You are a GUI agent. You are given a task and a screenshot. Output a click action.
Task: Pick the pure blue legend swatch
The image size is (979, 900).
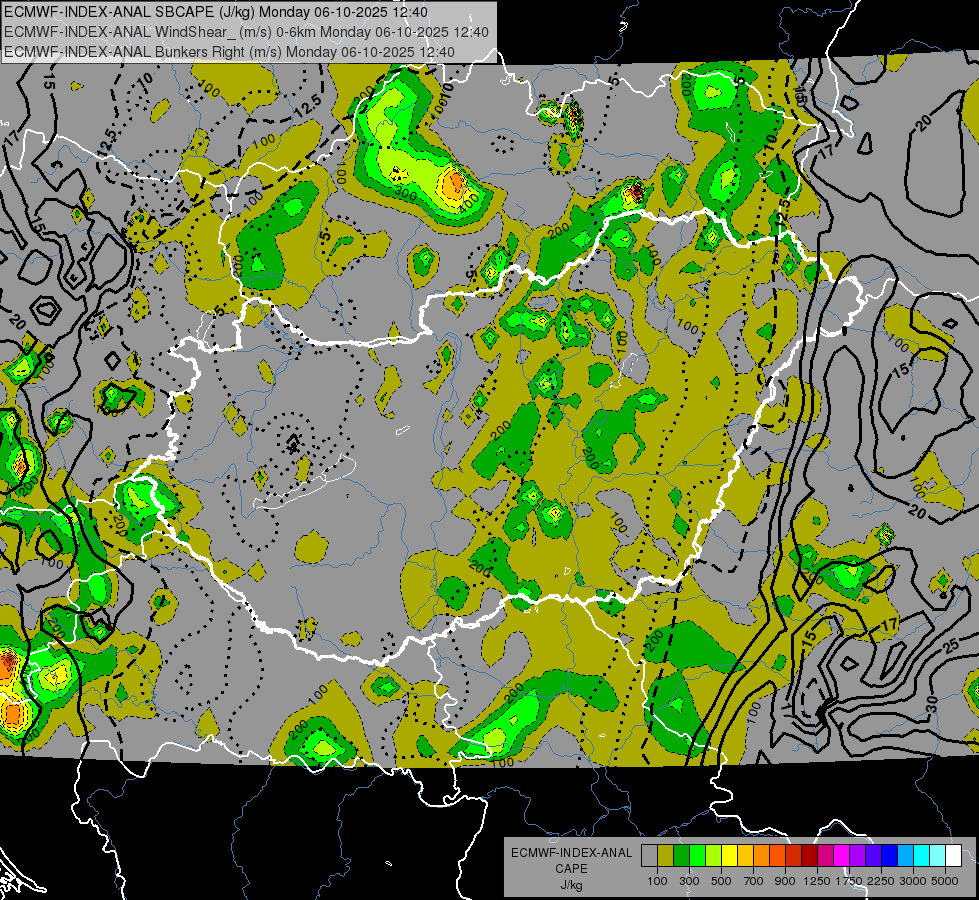[x=889, y=856]
